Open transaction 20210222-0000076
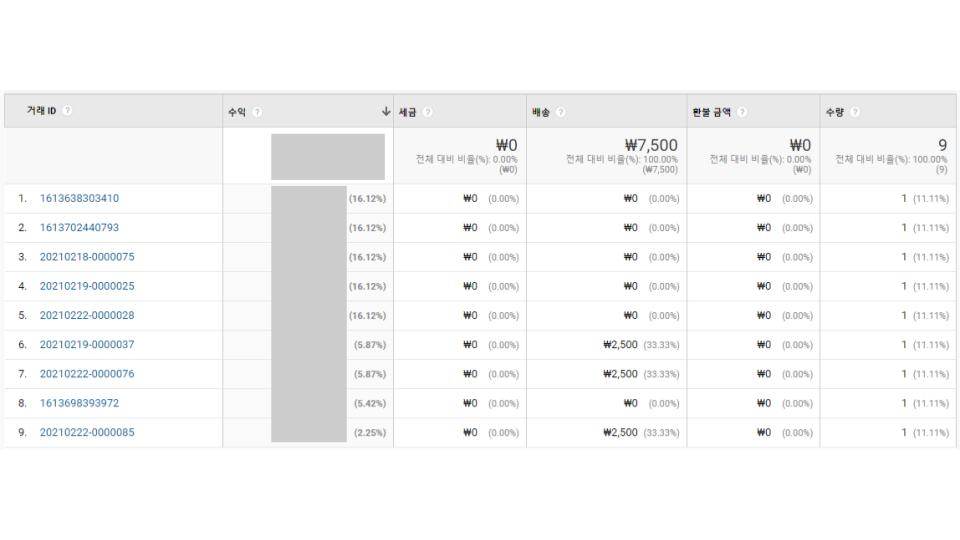Screen dimensions: 960x540 [x=87, y=374]
